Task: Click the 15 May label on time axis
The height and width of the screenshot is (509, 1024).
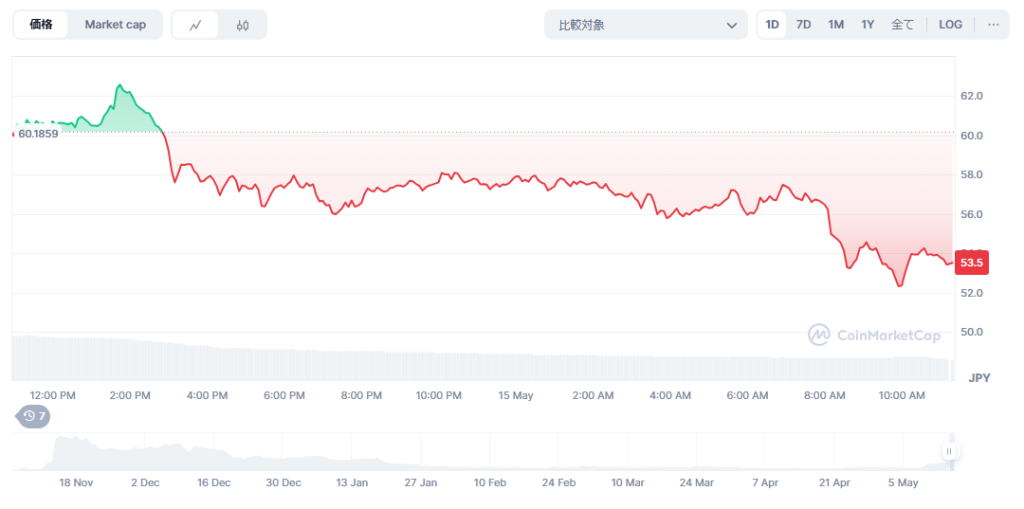Action: point(515,396)
